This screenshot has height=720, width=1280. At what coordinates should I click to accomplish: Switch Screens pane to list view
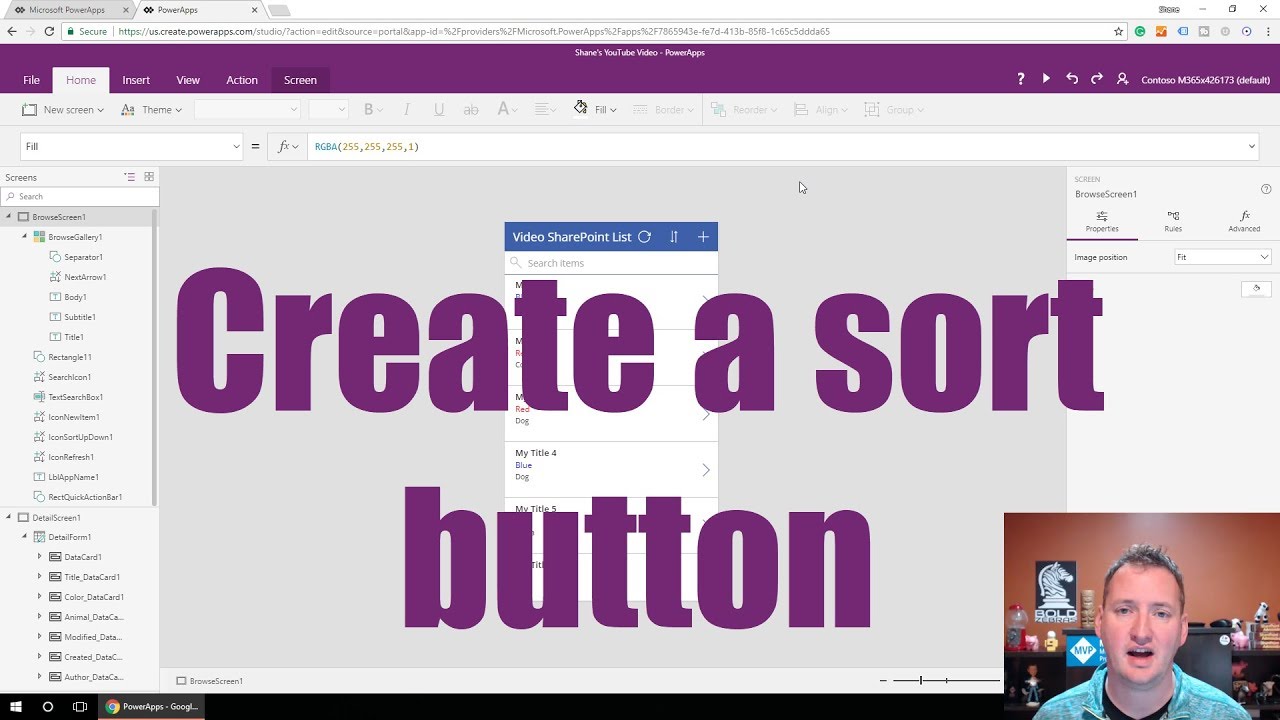click(130, 177)
